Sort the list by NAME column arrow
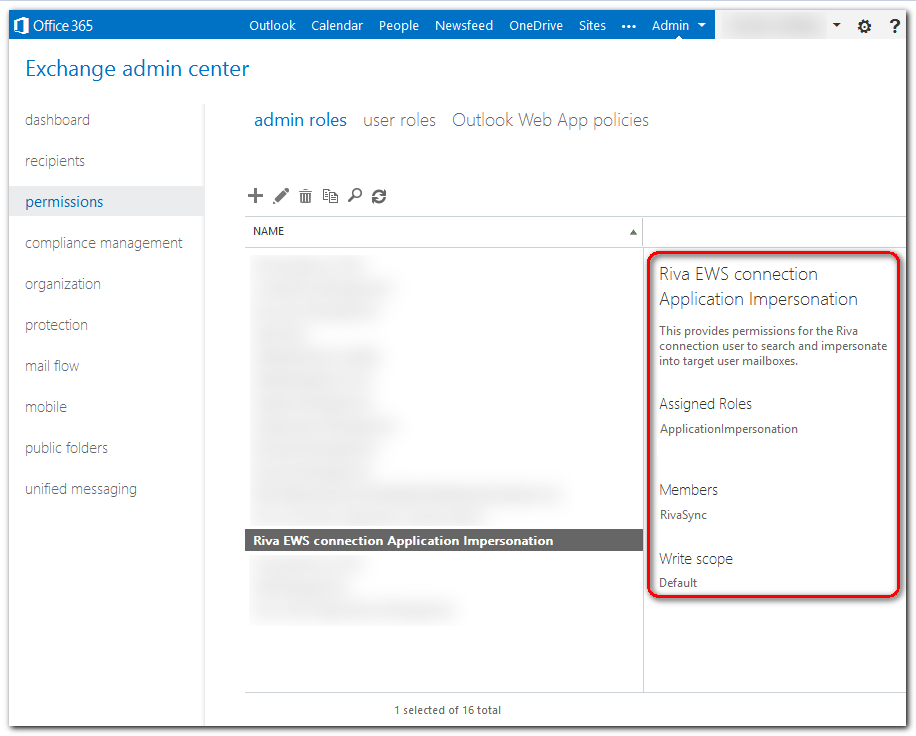The height and width of the screenshot is (736, 916). [x=633, y=232]
